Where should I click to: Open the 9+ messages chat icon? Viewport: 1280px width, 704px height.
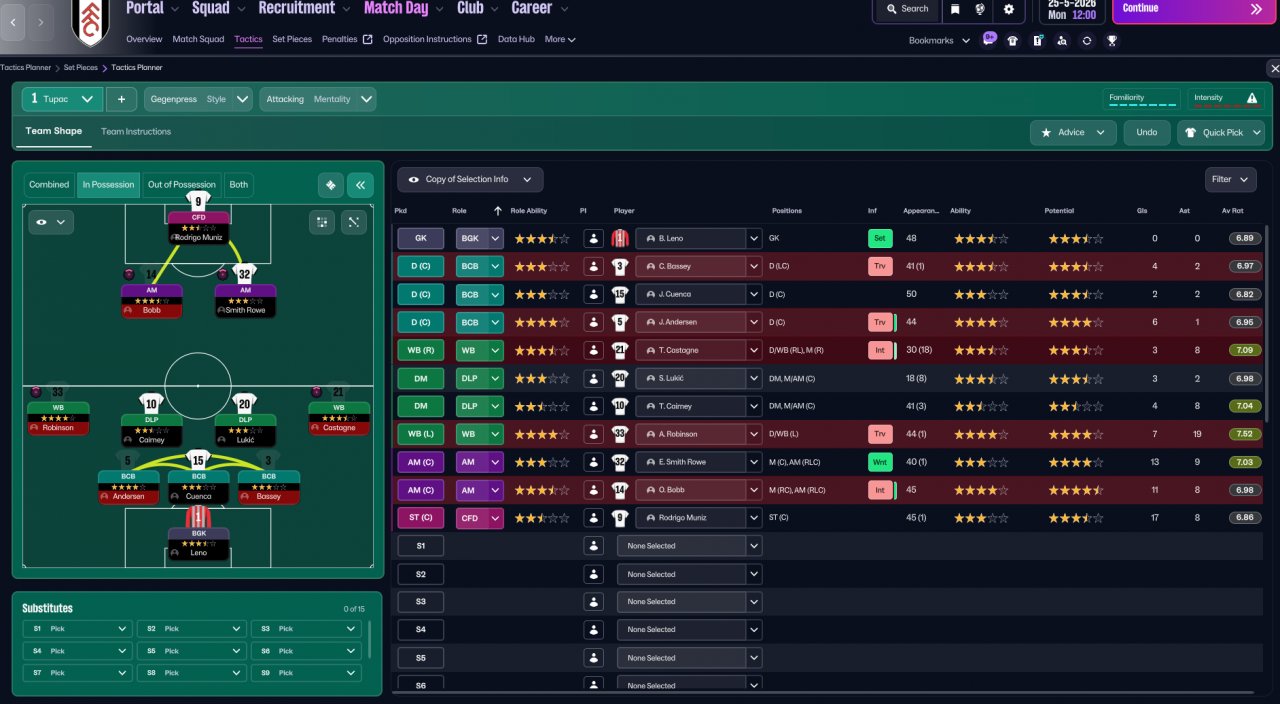989,39
